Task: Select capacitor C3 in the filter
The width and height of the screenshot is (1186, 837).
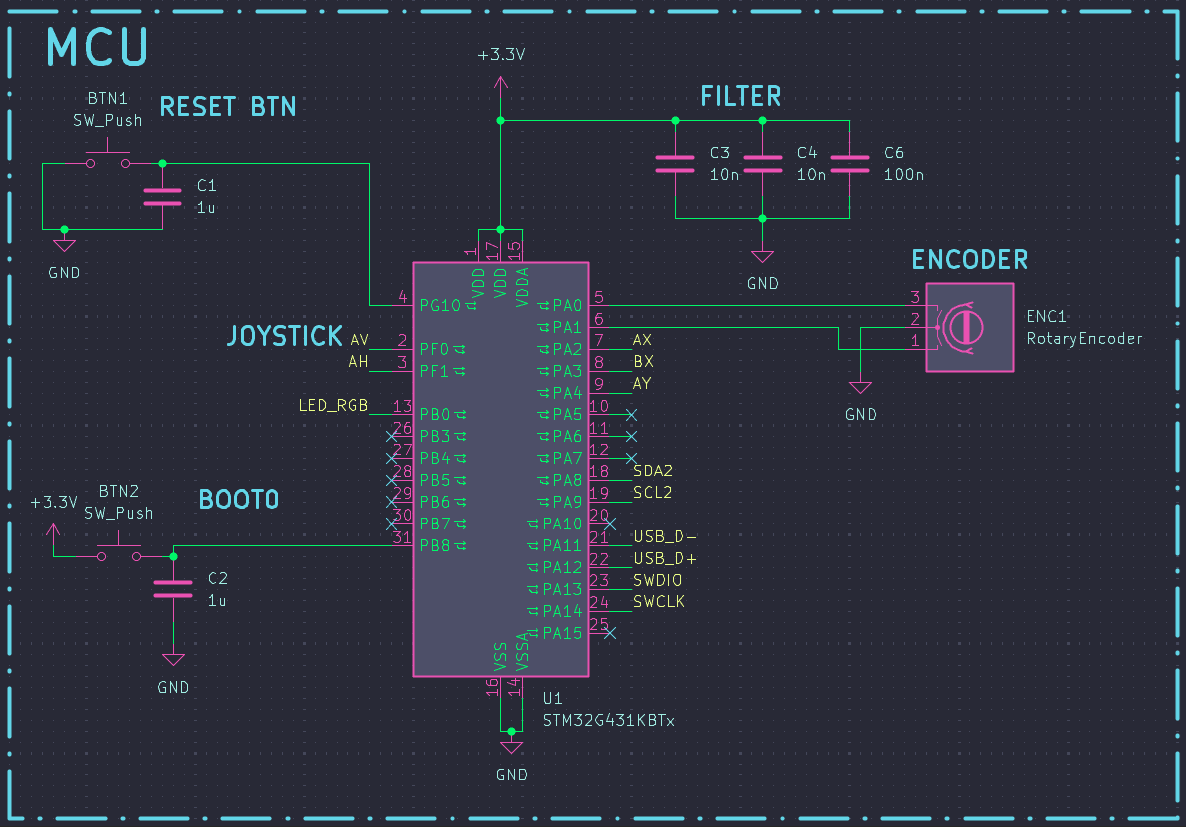Action: [675, 164]
